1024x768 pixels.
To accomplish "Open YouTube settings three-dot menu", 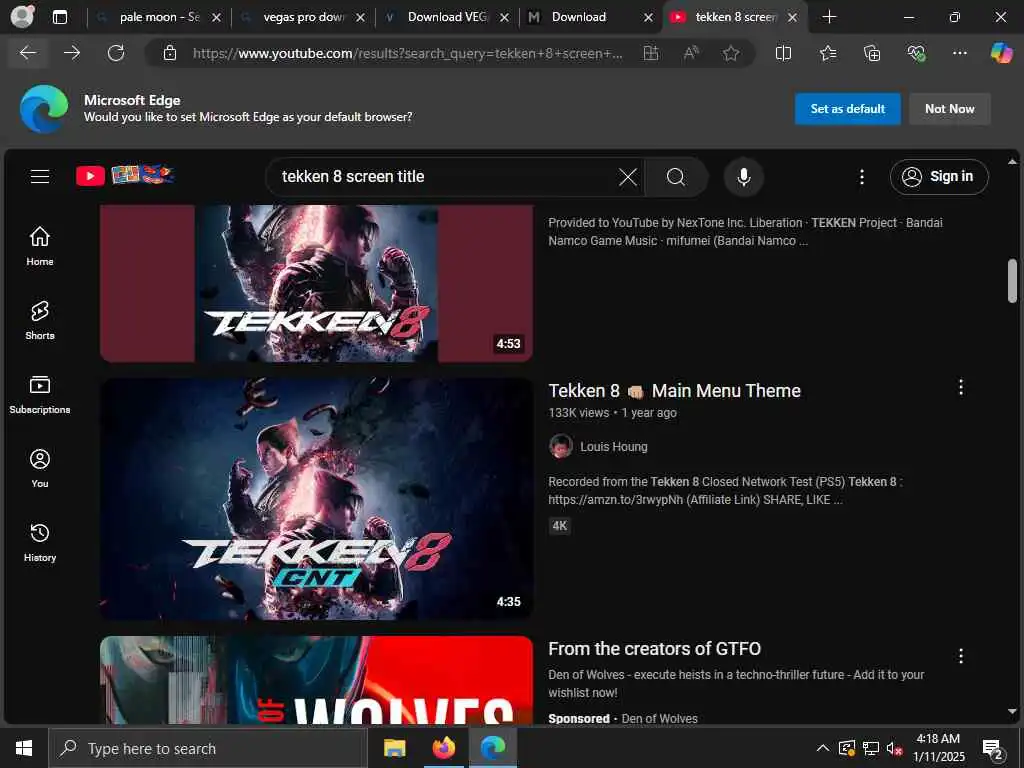I will click(861, 177).
